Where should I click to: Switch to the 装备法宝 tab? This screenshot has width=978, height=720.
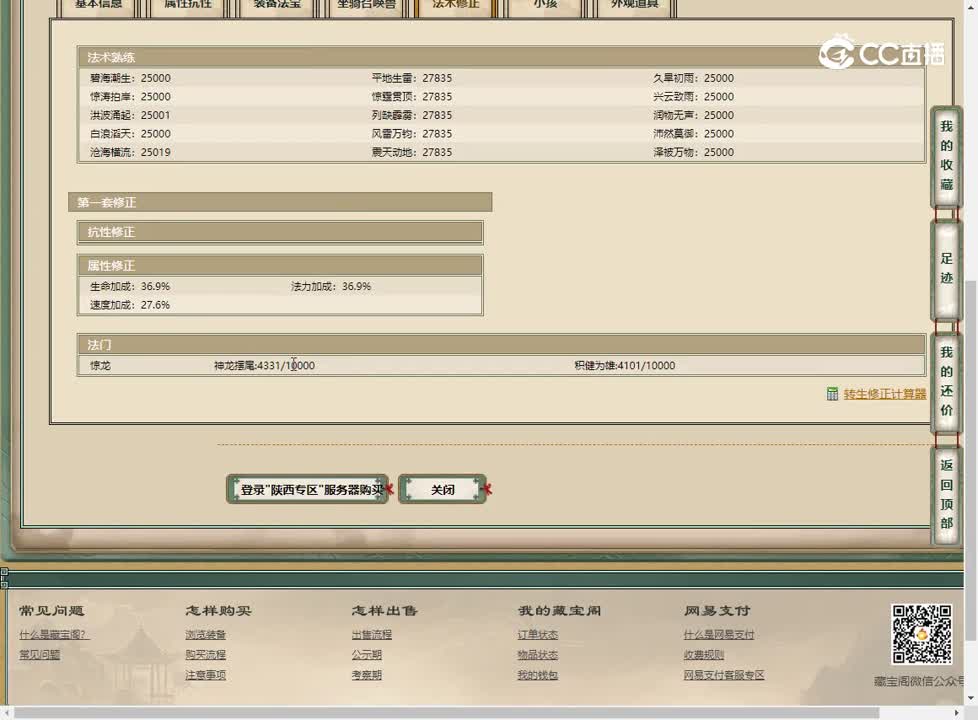(x=277, y=4)
